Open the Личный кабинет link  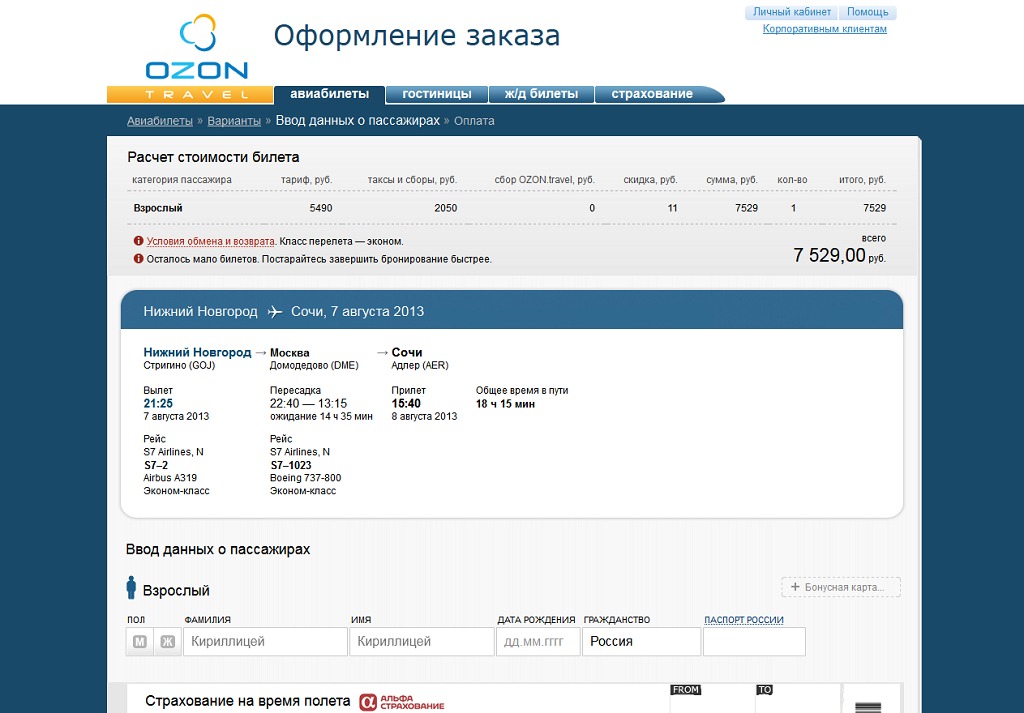point(792,12)
